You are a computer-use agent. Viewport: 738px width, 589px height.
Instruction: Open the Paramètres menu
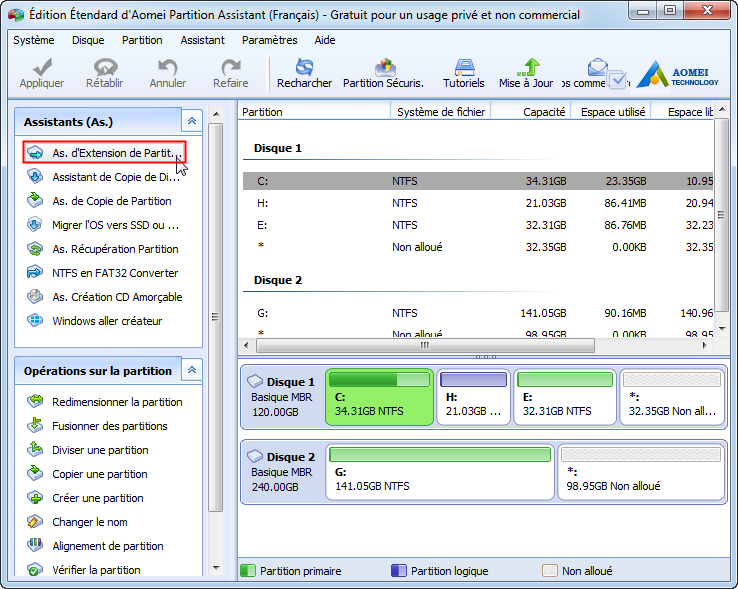(270, 40)
